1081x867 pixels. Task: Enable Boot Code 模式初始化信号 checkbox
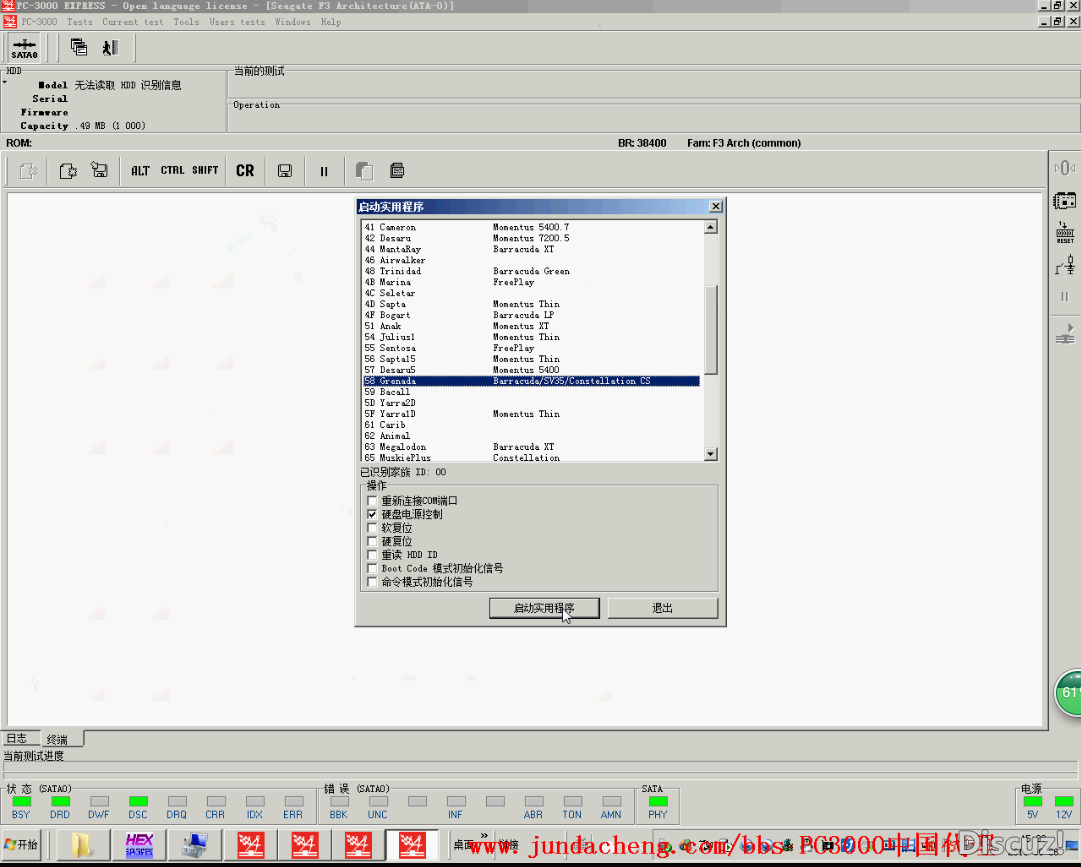(x=373, y=568)
